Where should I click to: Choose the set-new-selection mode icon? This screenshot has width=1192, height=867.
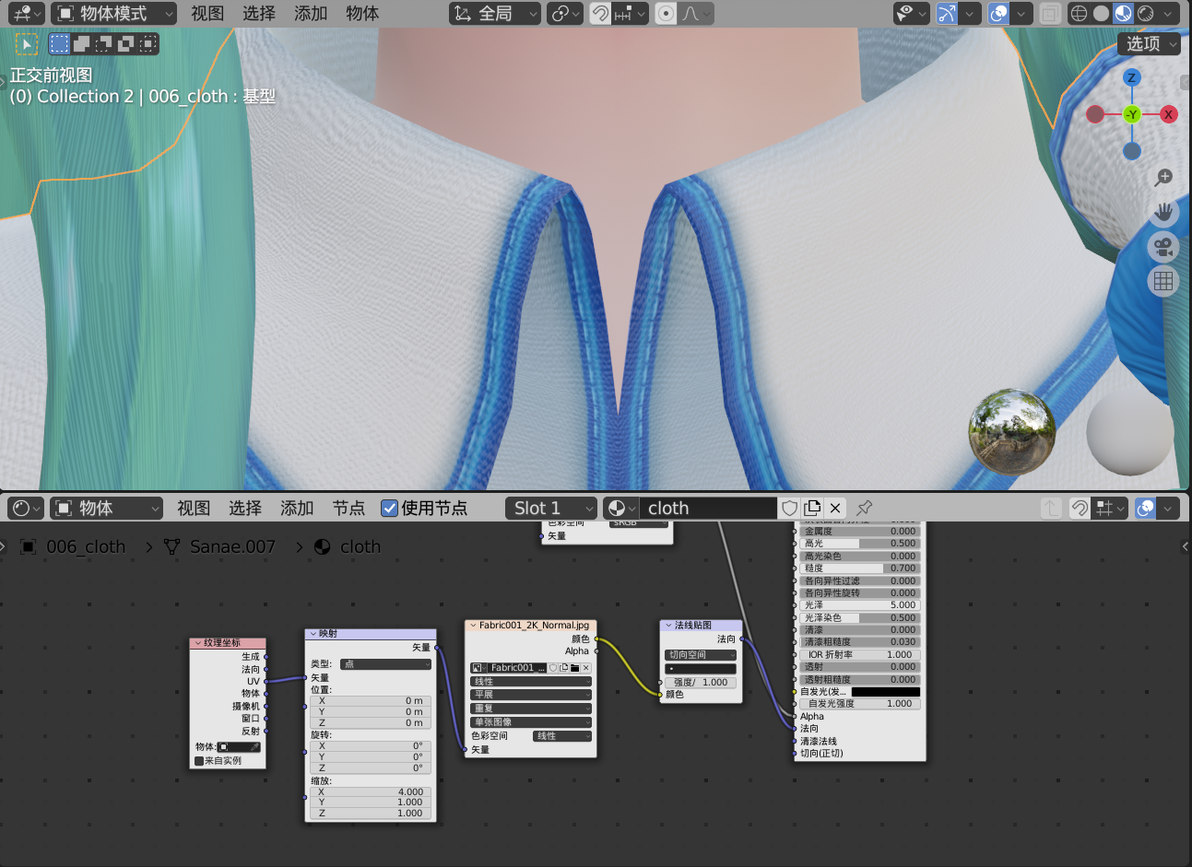(59, 44)
